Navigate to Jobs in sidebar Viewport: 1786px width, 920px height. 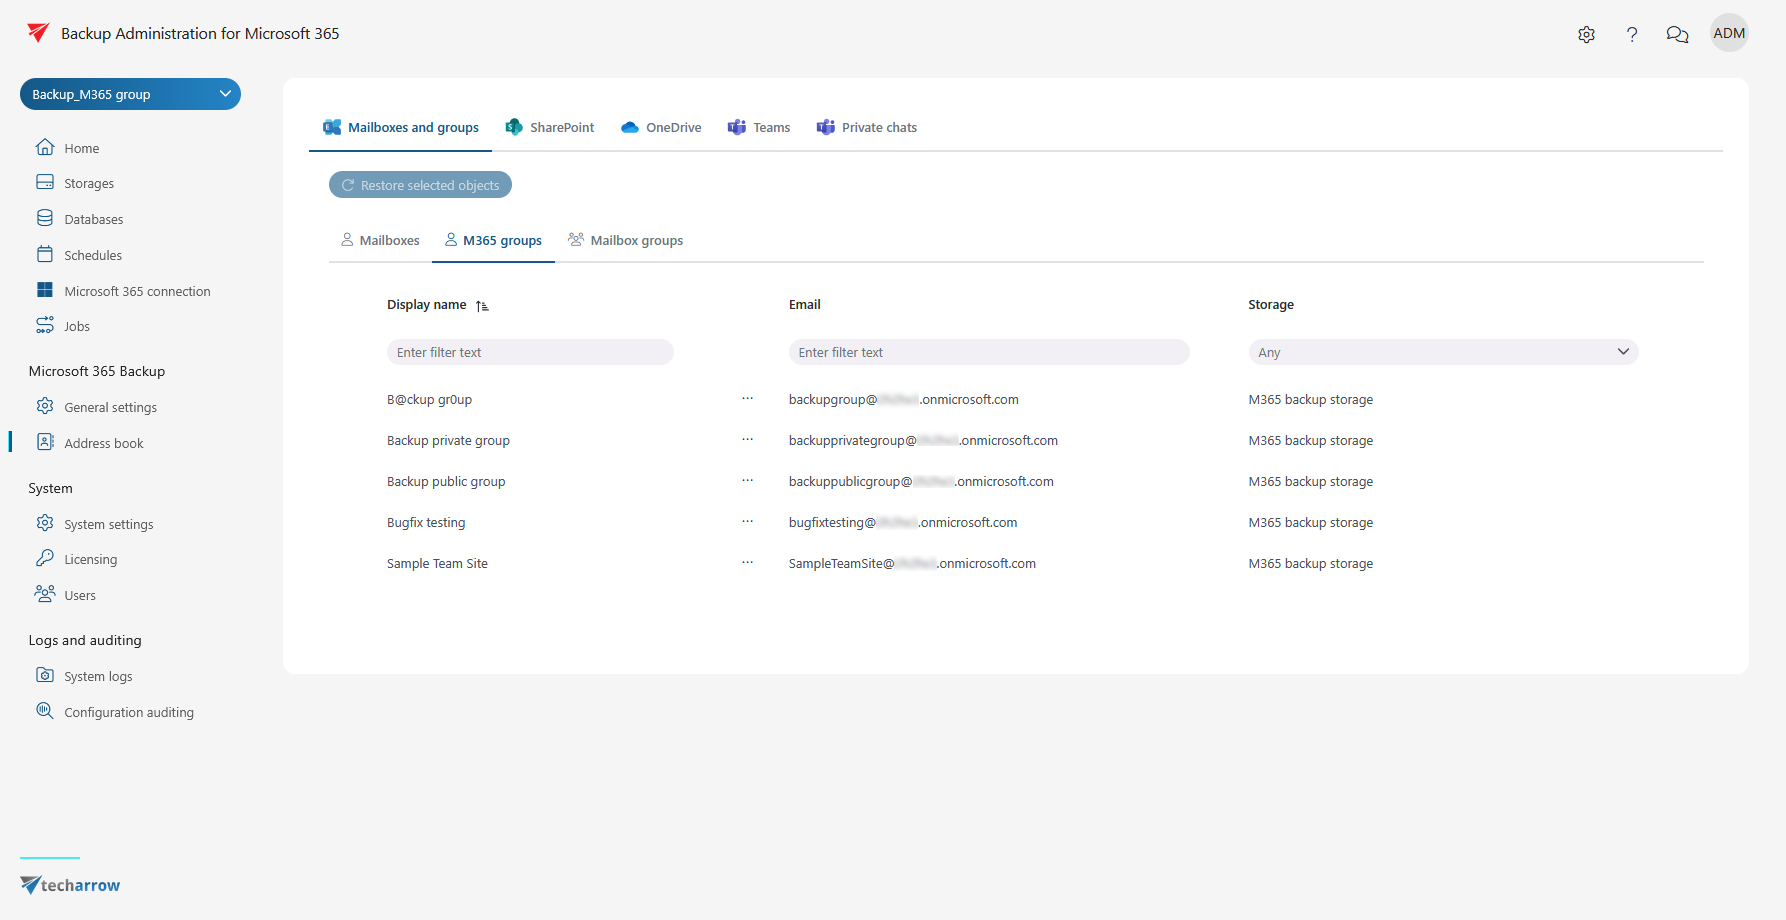tap(76, 326)
